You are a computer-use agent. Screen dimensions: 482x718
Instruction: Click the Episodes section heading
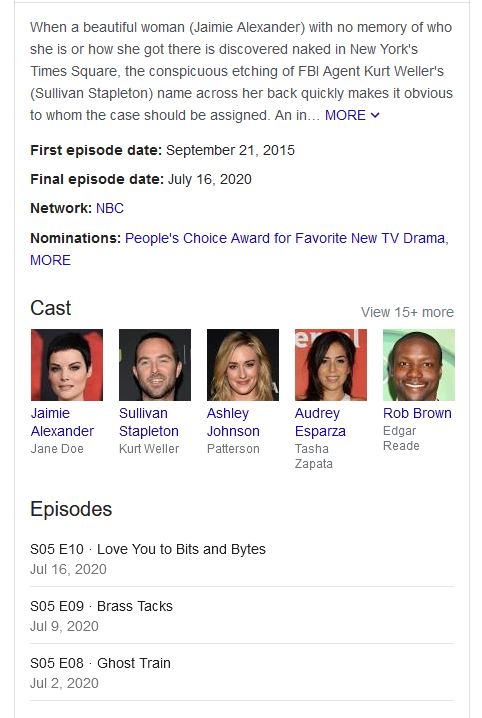(x=71, y=509)
